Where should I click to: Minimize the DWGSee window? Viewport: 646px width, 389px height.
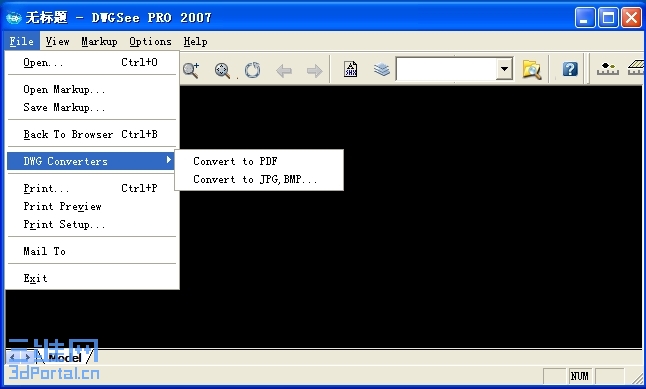coord(585,18)
